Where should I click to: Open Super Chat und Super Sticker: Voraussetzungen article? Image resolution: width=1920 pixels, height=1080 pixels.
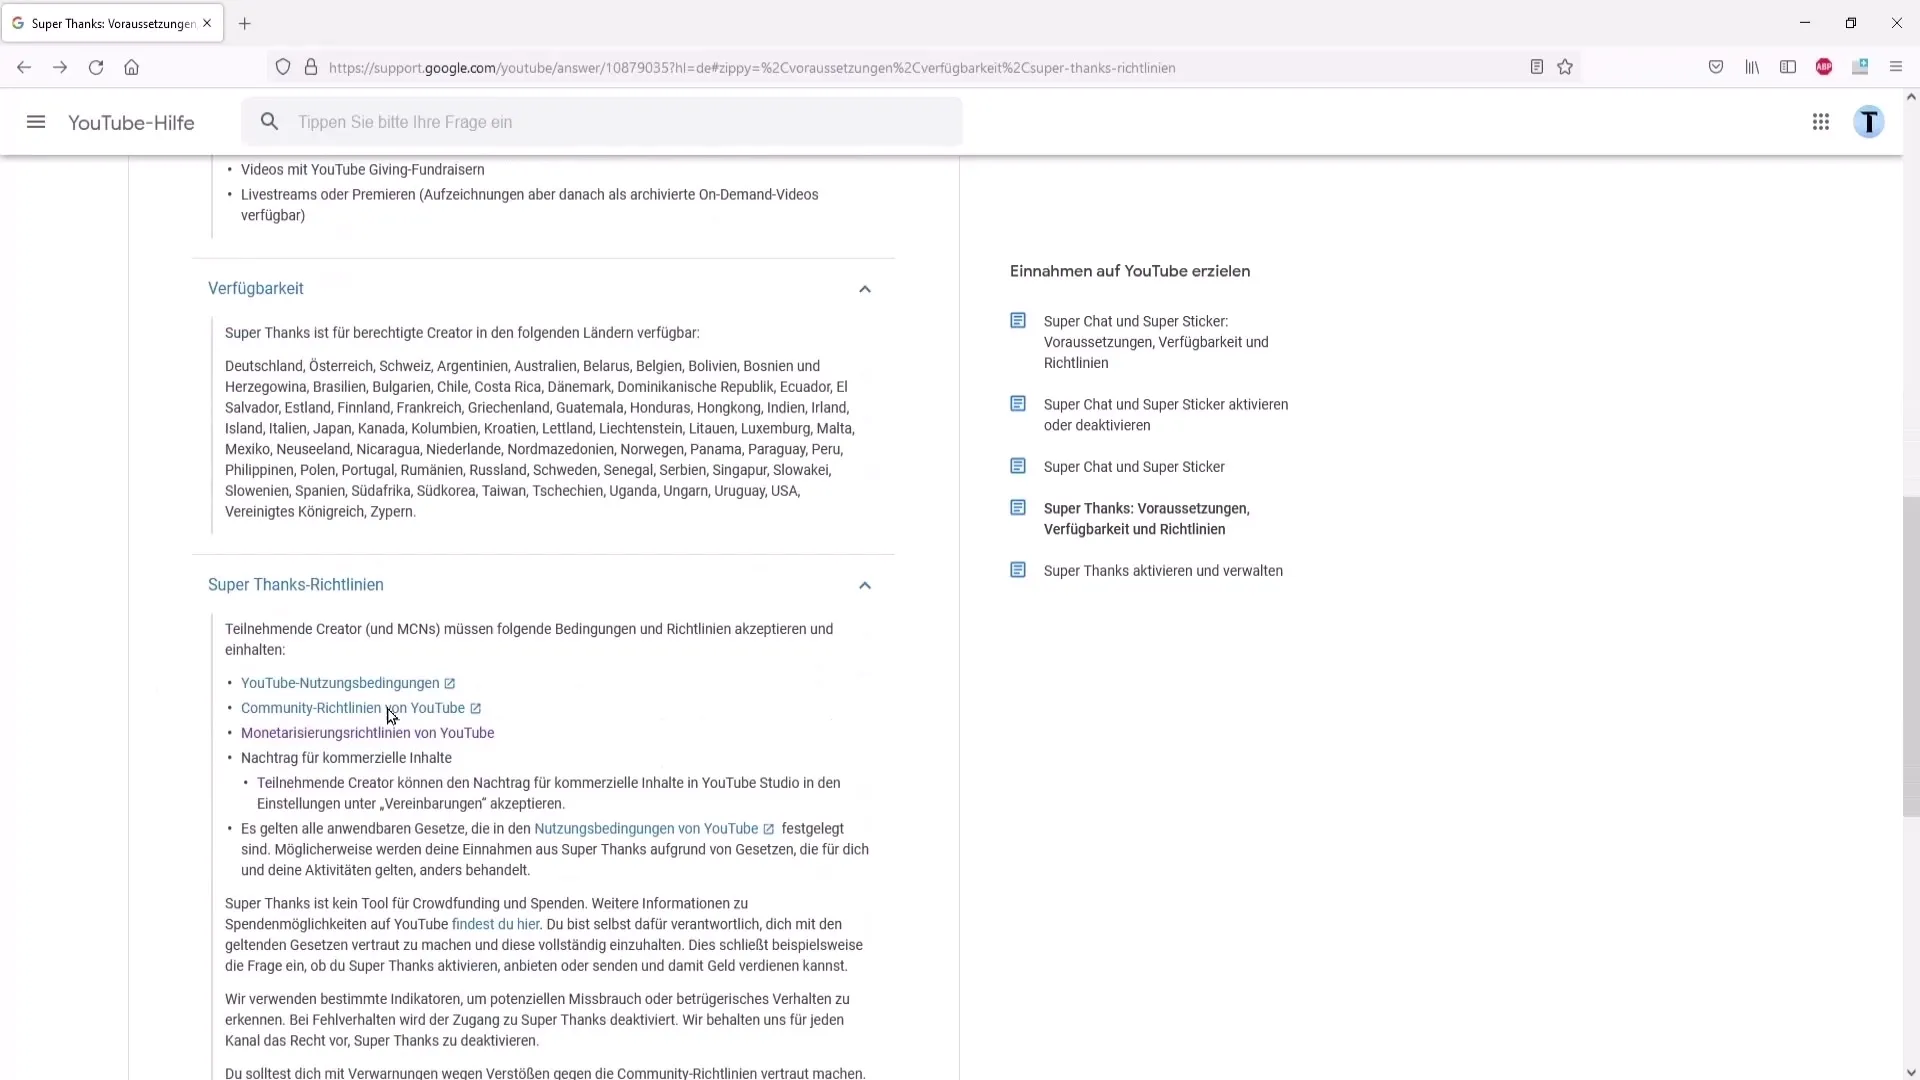1156,342
